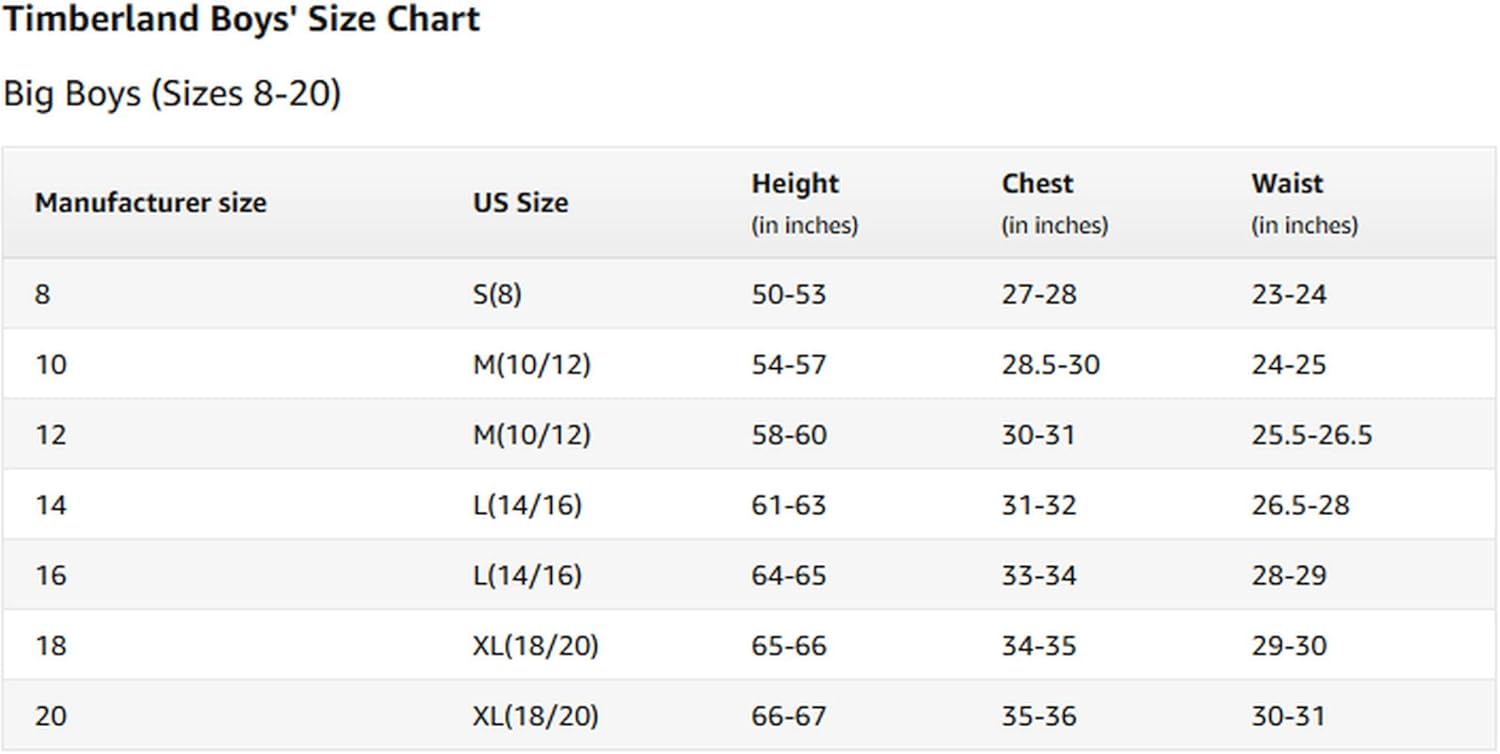Click the Waist column header

point(1286,184)
